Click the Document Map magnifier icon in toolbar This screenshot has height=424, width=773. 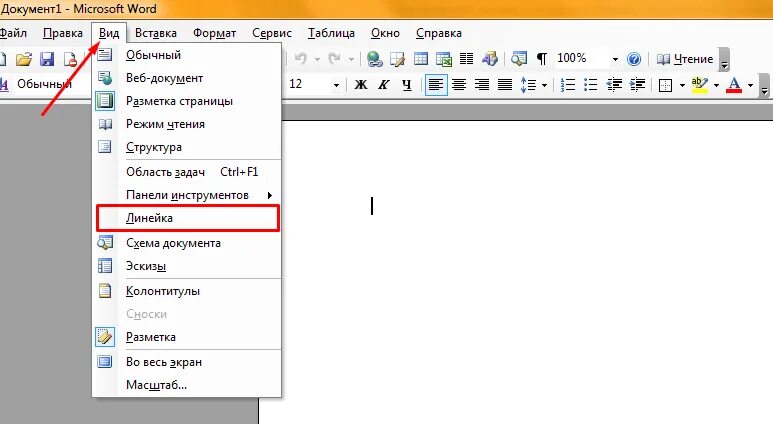click(x=519, y=59)
